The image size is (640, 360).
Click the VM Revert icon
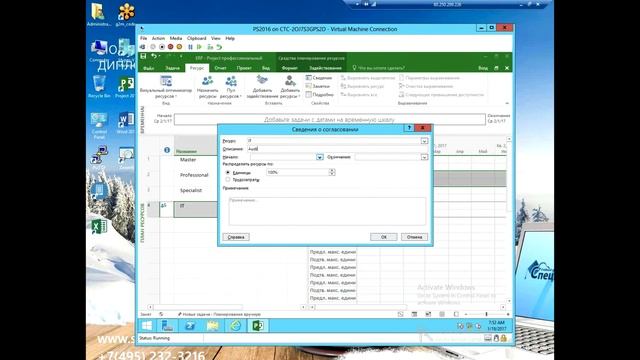click(x=219, y=47)
